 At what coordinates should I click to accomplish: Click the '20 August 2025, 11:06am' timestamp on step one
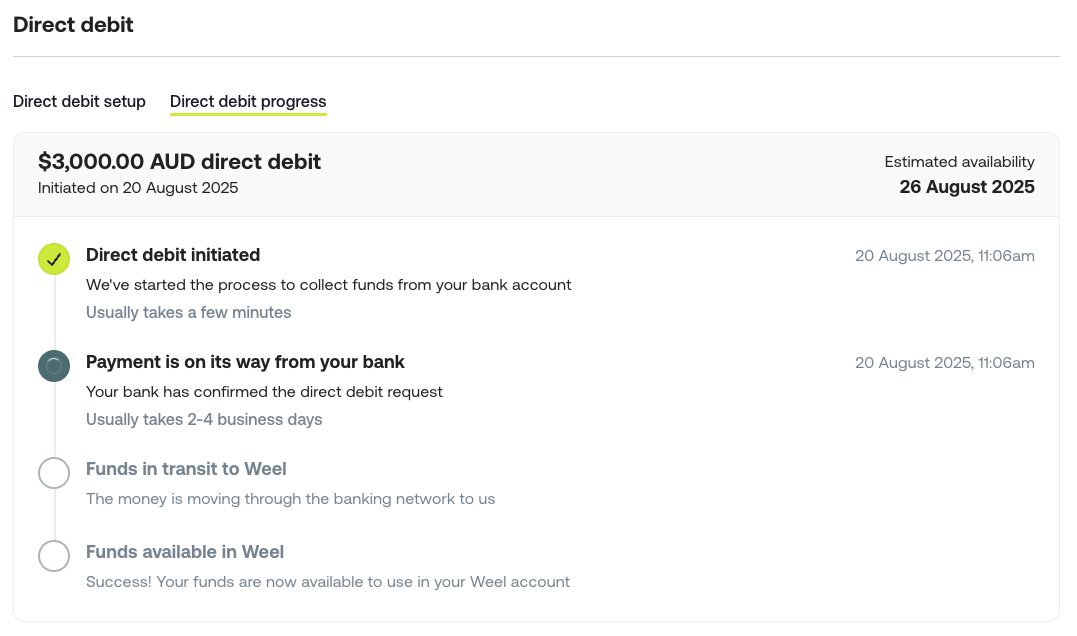pyautogui.click(x=944, y=256)
